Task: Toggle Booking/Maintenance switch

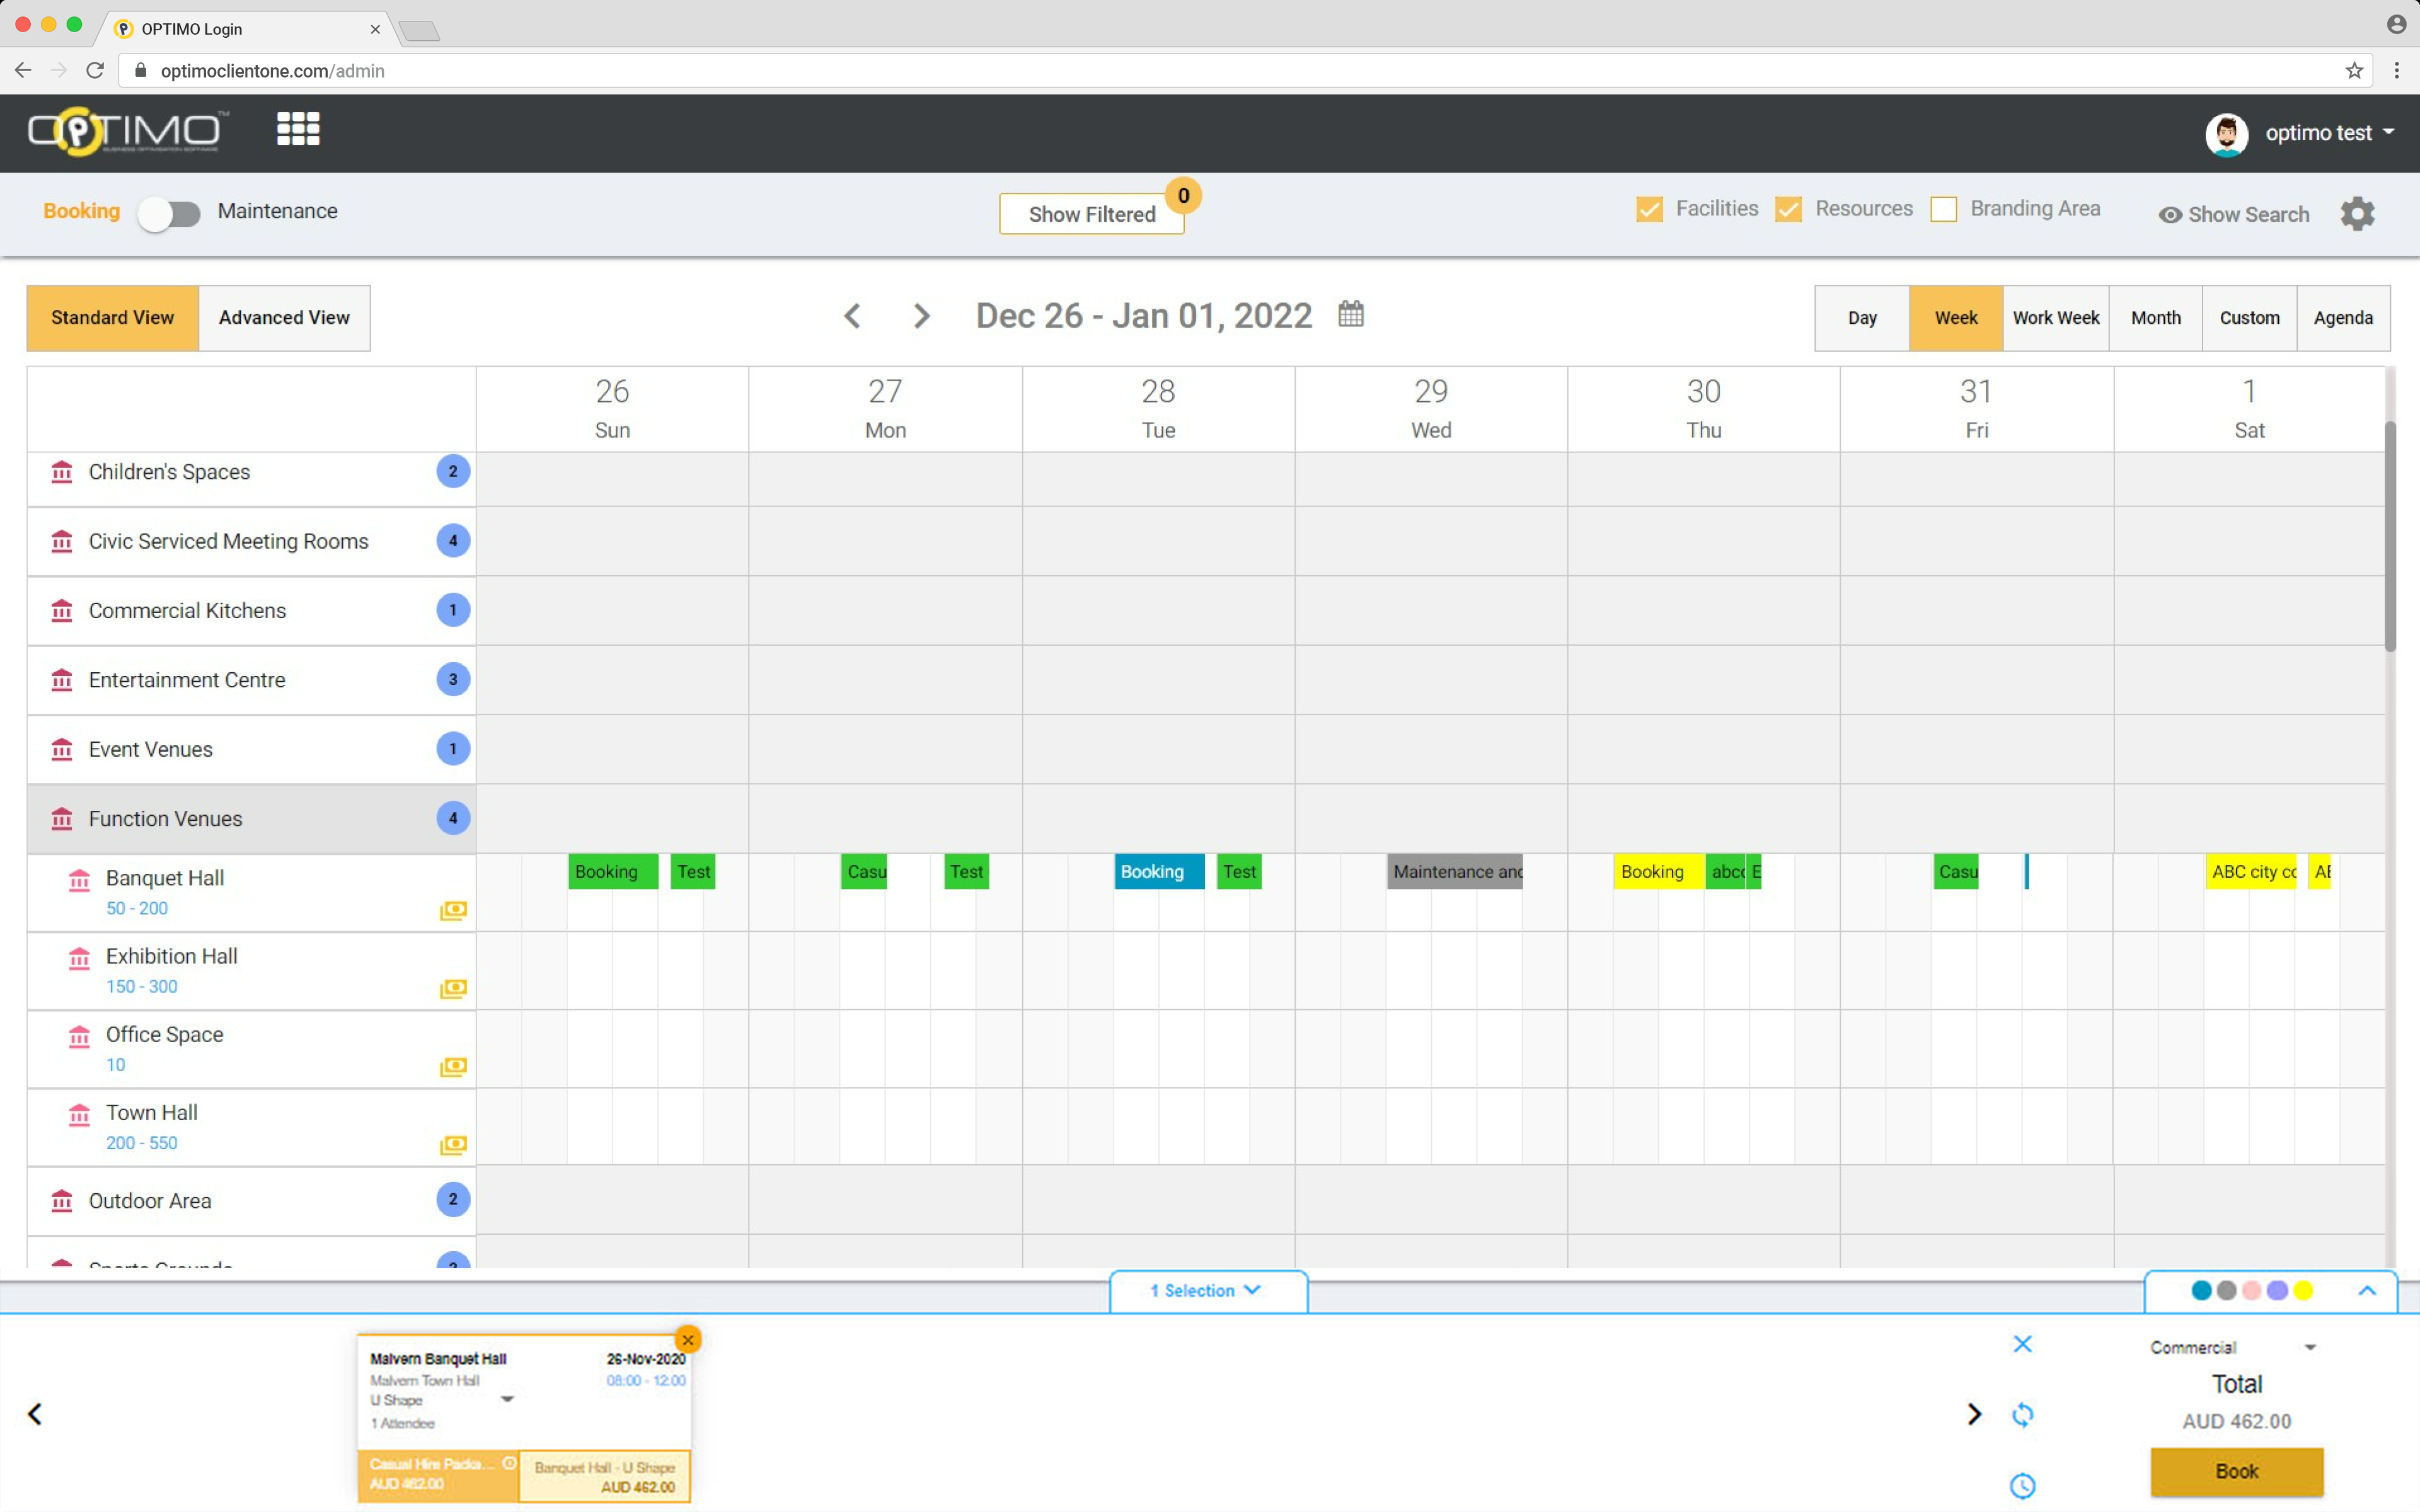Action: point(169,213)
